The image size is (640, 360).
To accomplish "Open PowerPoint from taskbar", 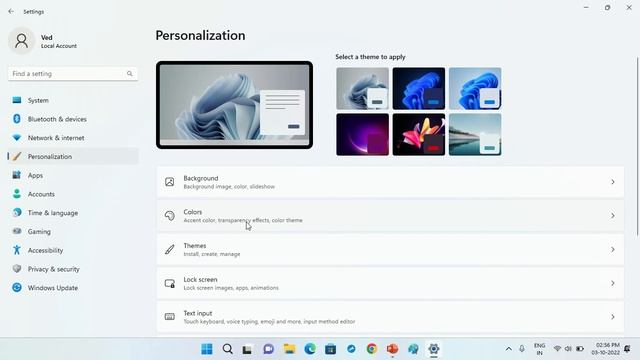I will pos(392,349).
